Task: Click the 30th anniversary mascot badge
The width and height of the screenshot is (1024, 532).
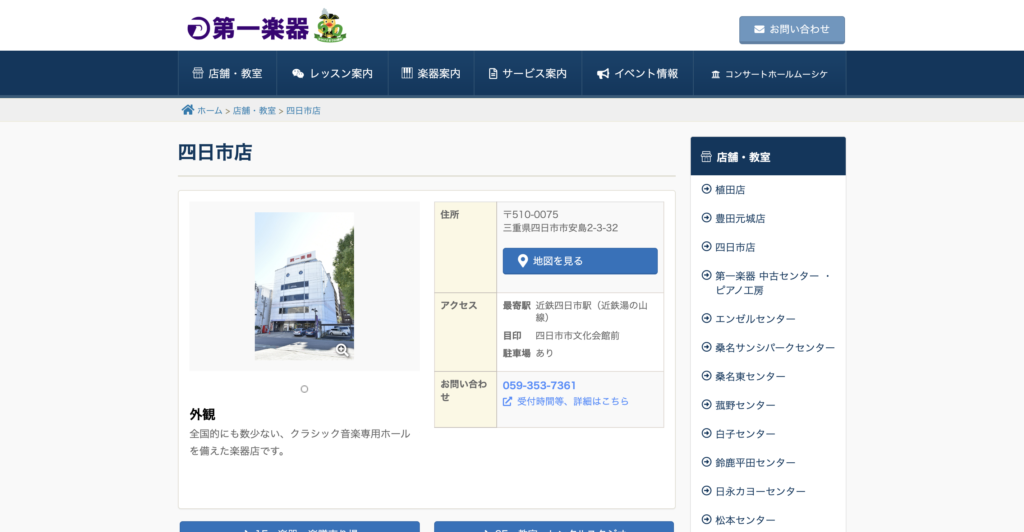Action: (x=330, y=26)
